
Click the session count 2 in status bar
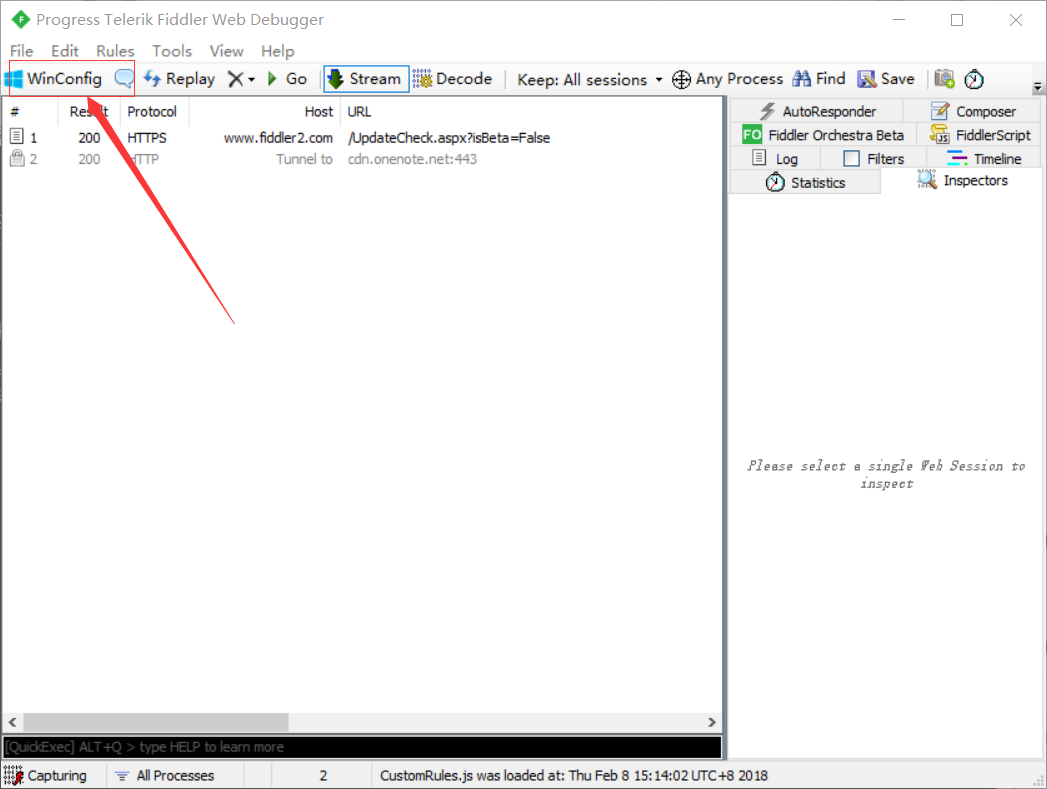[x=323, y=776]
